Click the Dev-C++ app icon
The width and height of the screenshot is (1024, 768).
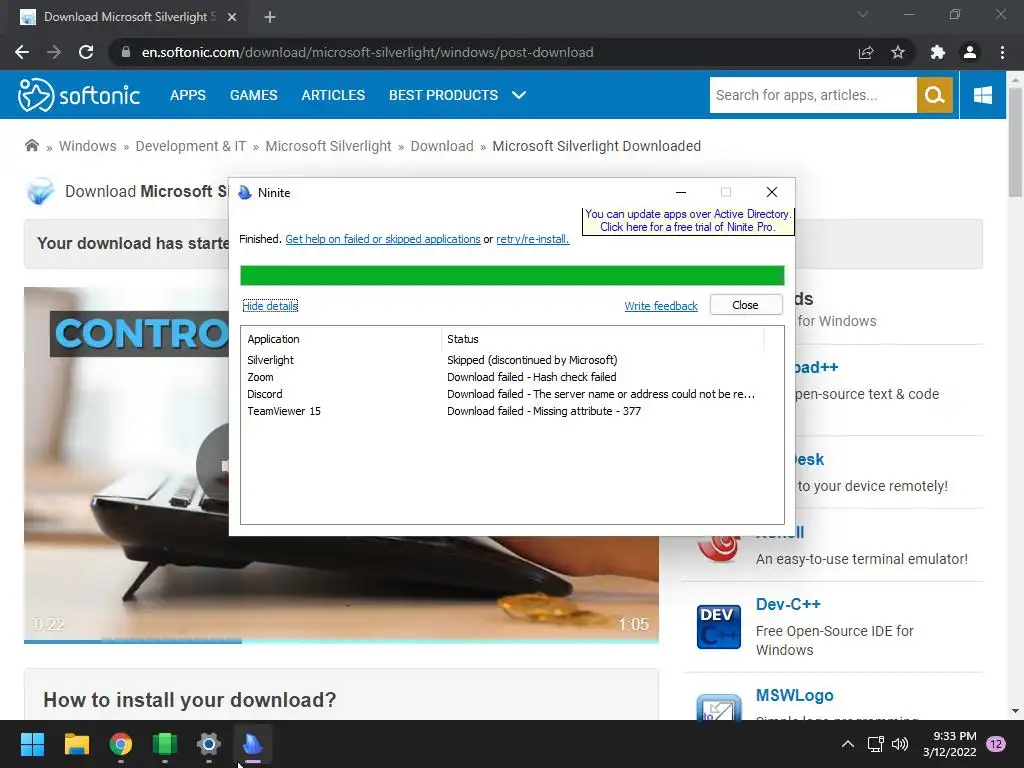point(718,626)
